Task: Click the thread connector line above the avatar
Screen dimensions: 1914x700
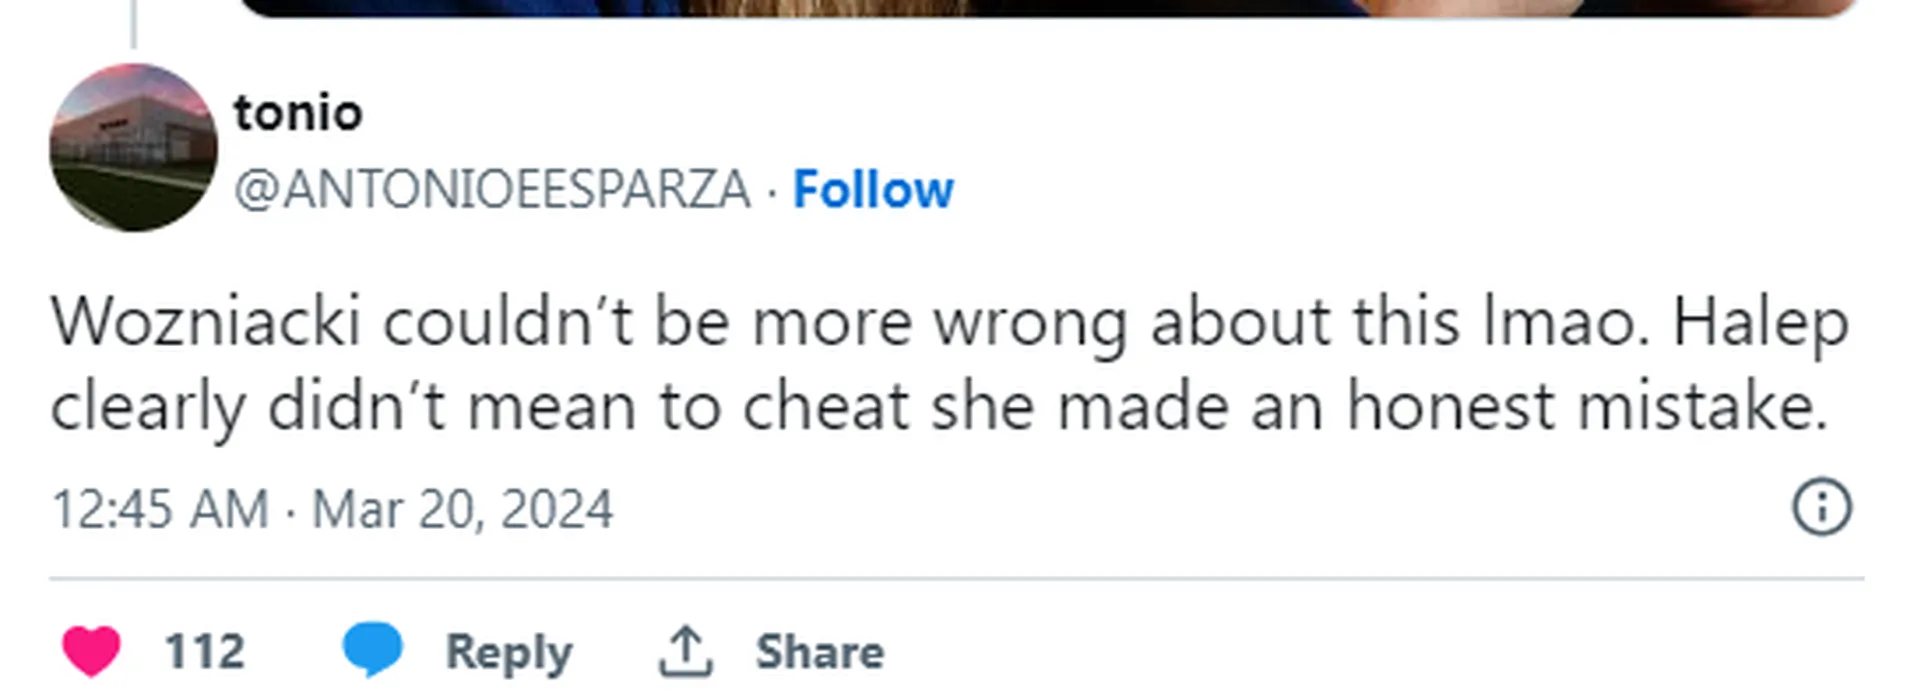Action: pyautogui.click(x=133, y=24)
